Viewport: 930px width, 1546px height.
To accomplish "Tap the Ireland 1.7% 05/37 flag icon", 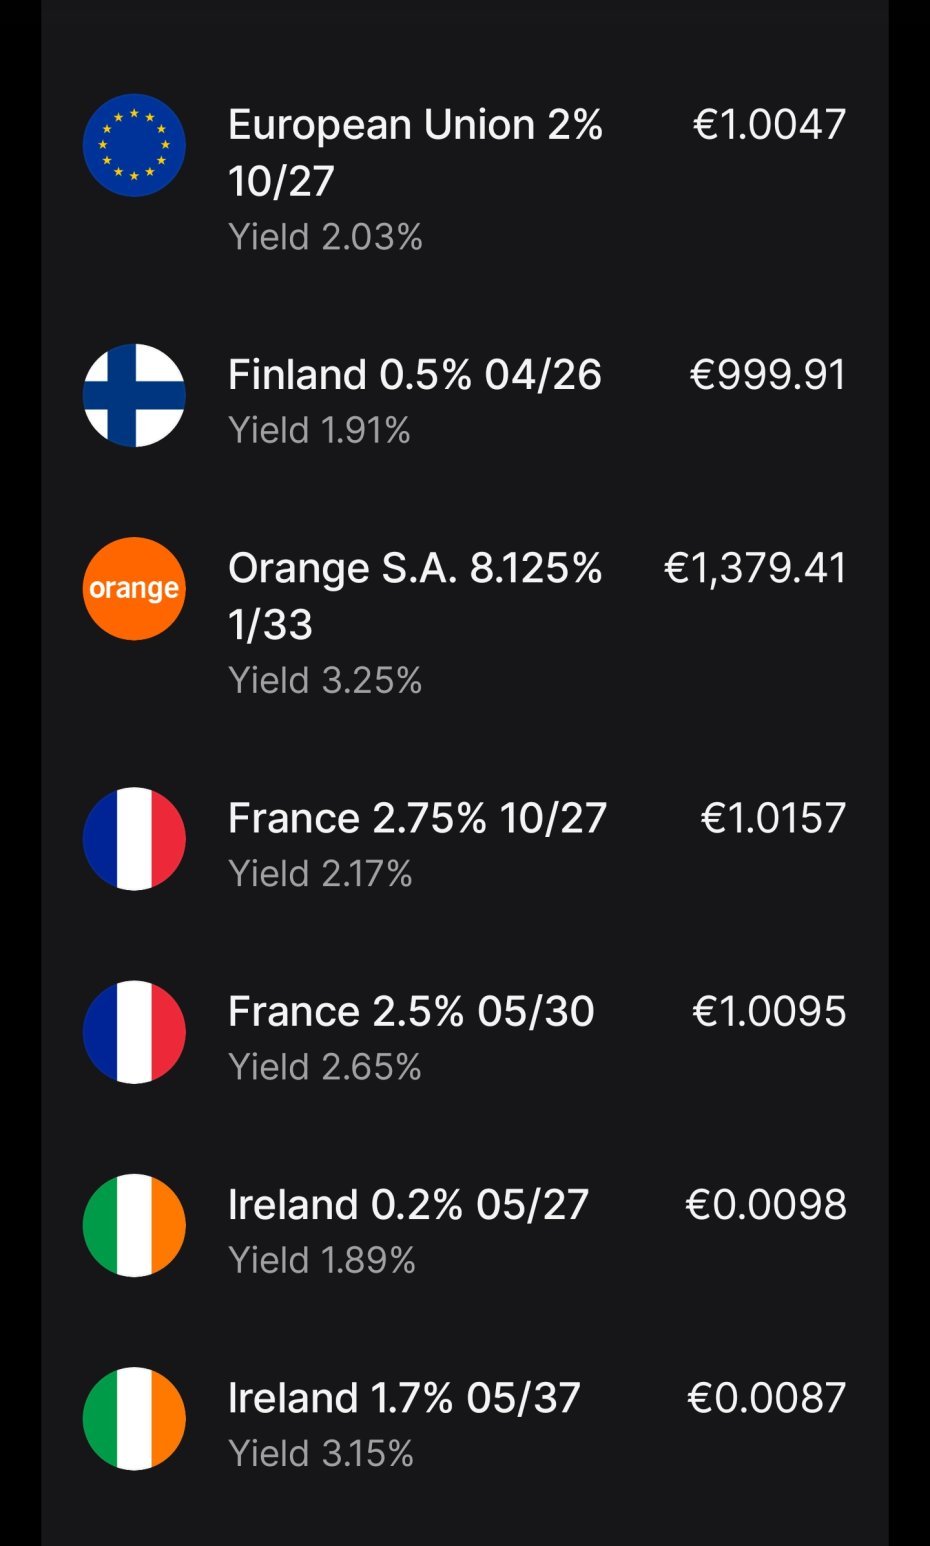I will tap(134, 1417).
